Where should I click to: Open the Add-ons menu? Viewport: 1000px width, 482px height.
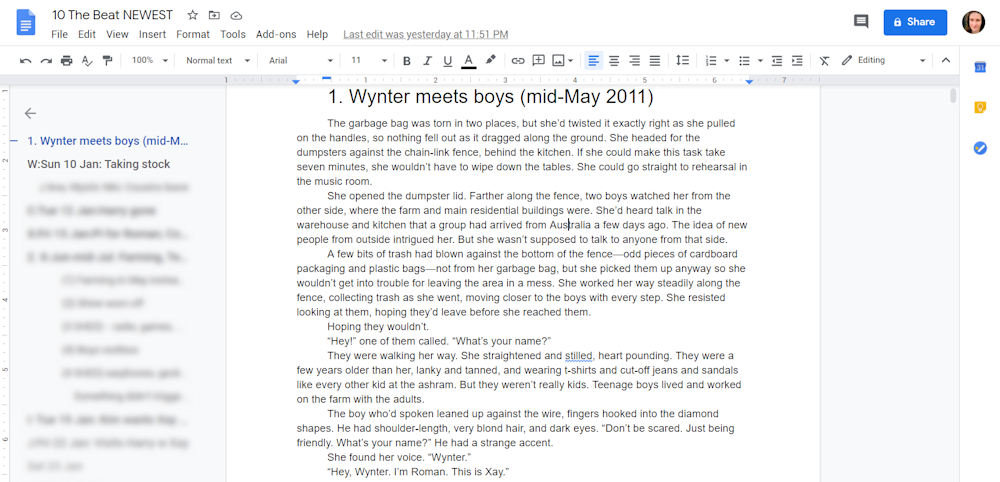point(276,34)
